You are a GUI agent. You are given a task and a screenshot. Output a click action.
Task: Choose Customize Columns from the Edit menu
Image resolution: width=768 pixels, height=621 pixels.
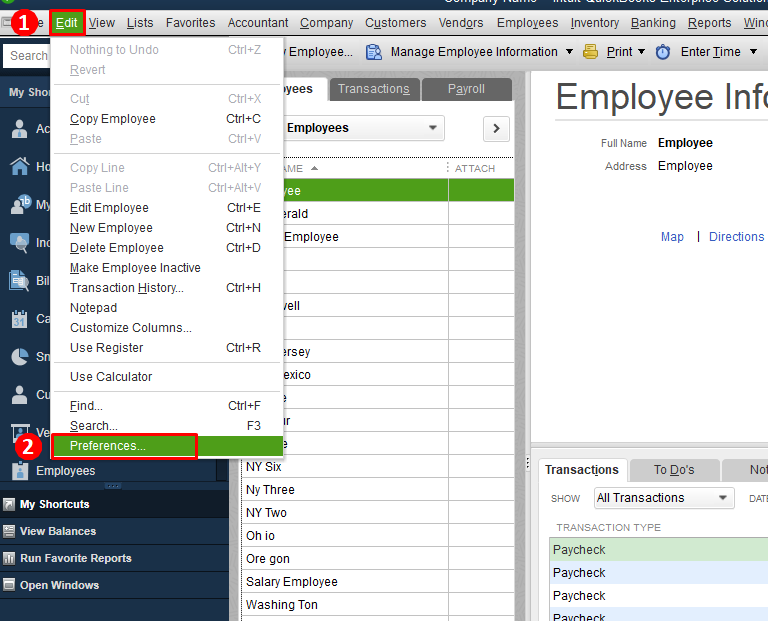(x=167, y=328)
